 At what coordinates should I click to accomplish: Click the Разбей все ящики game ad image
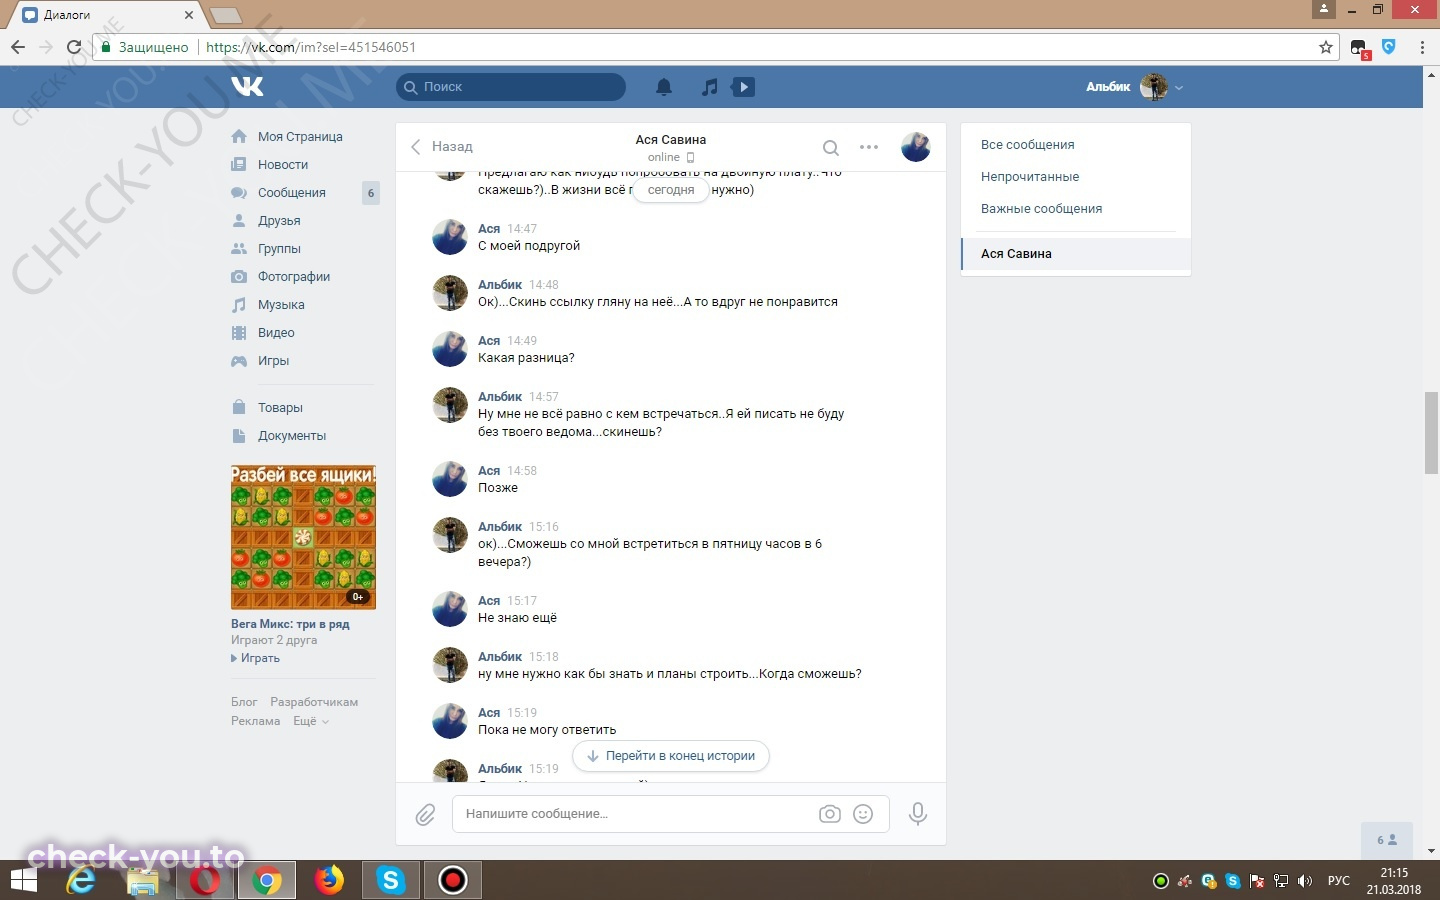303,537
